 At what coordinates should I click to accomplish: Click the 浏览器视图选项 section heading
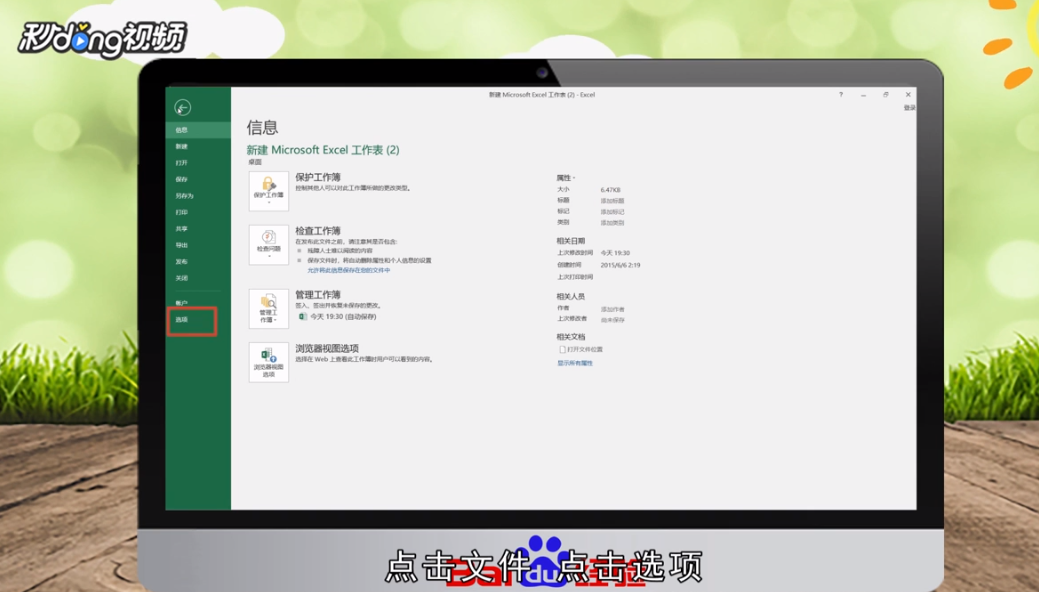(x=327, y=348)
